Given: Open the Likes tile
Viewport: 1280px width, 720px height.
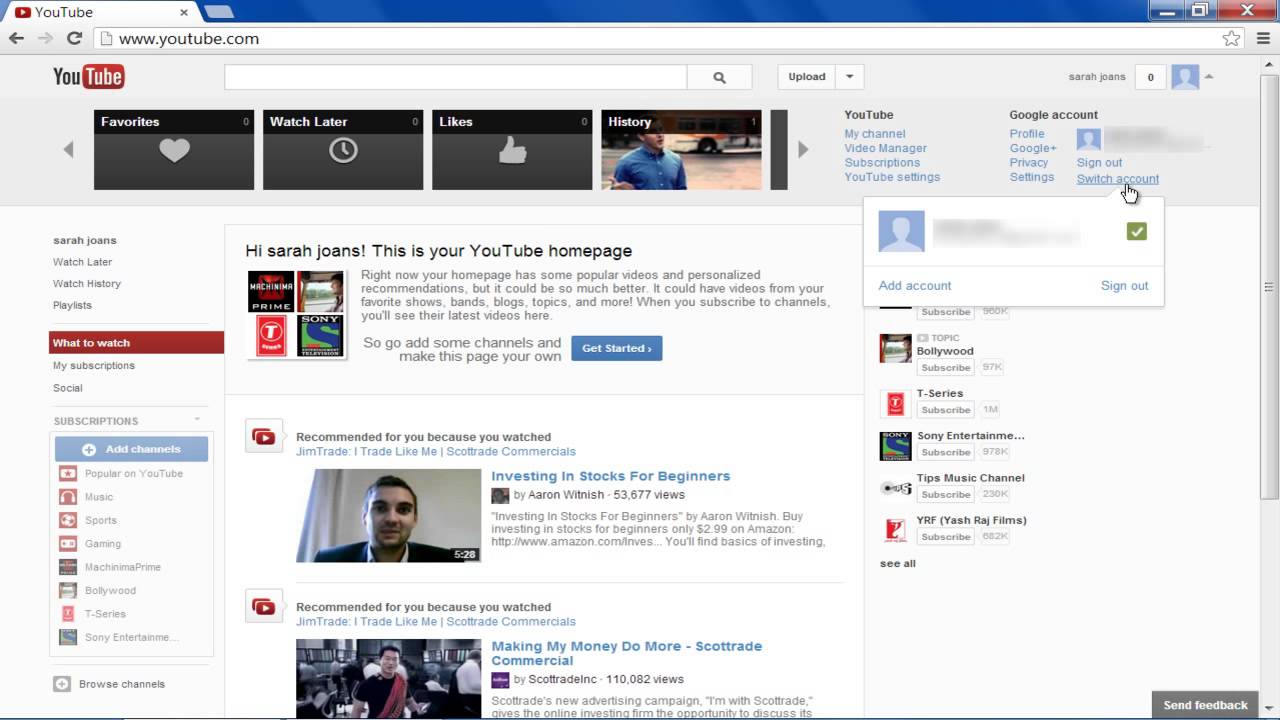Looking at the screenshot, I should point(512,150).
